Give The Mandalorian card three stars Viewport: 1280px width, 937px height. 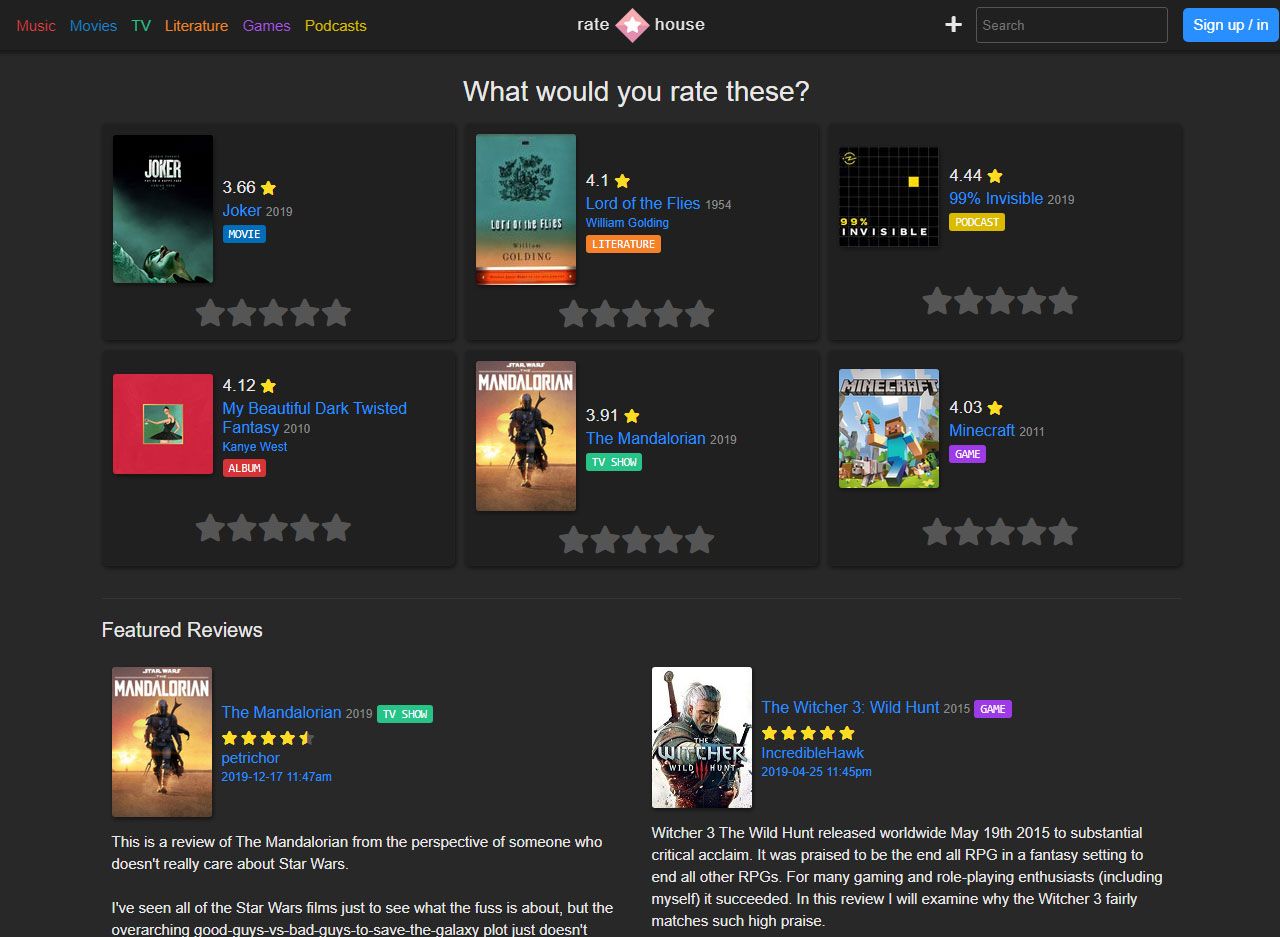tap(636, 541)
